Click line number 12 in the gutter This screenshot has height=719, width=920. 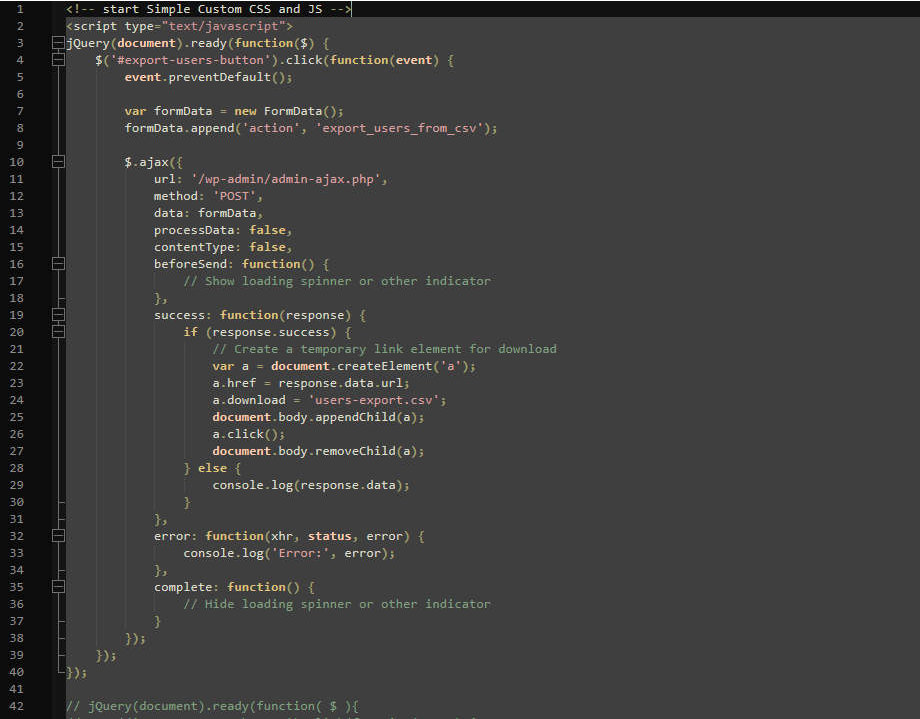coord(17,196)
